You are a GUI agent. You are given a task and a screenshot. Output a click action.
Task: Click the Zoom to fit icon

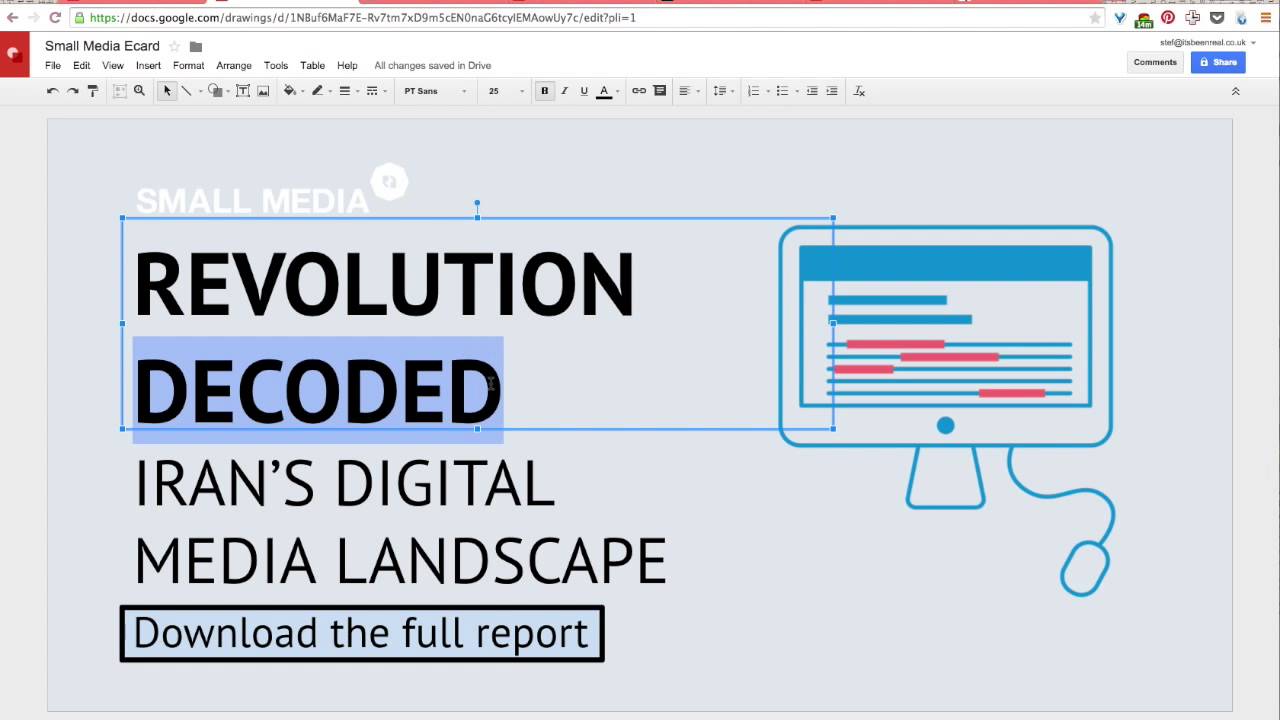pyautogui.click(x=120, y=91)
